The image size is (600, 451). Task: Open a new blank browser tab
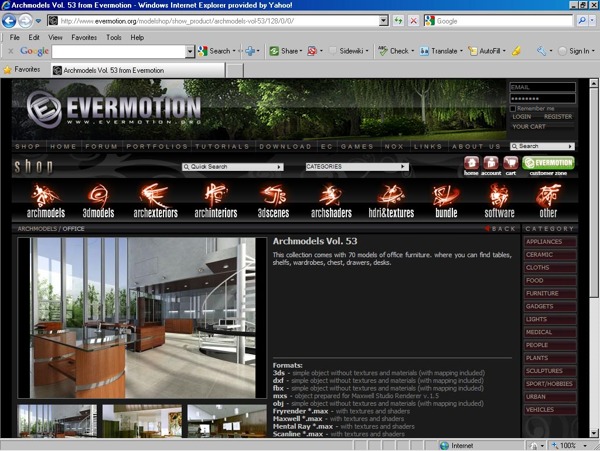(x=235, y=70)
